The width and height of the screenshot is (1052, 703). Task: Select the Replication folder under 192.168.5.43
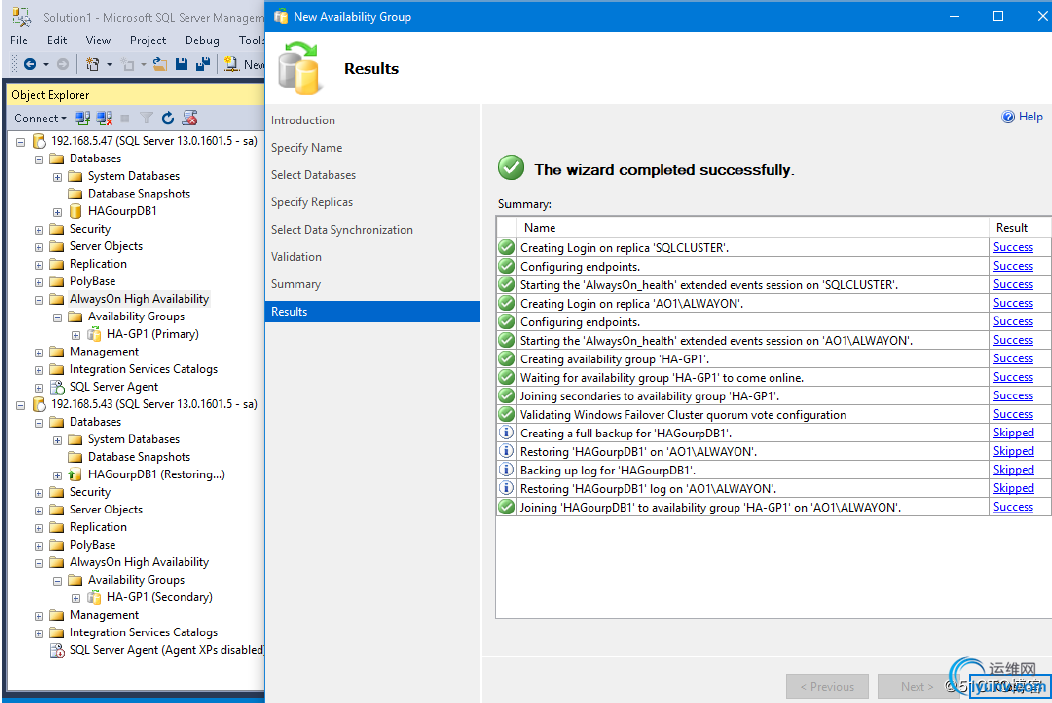tap(98, 527)
